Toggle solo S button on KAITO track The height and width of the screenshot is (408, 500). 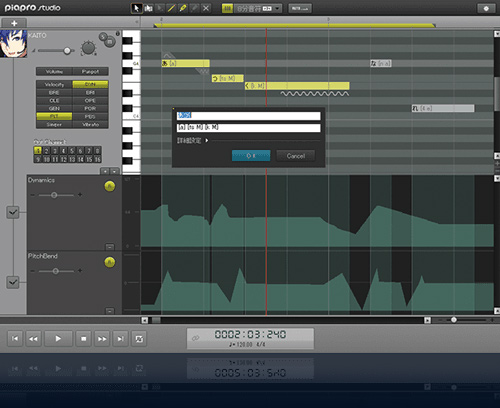[x=103, y=36]
